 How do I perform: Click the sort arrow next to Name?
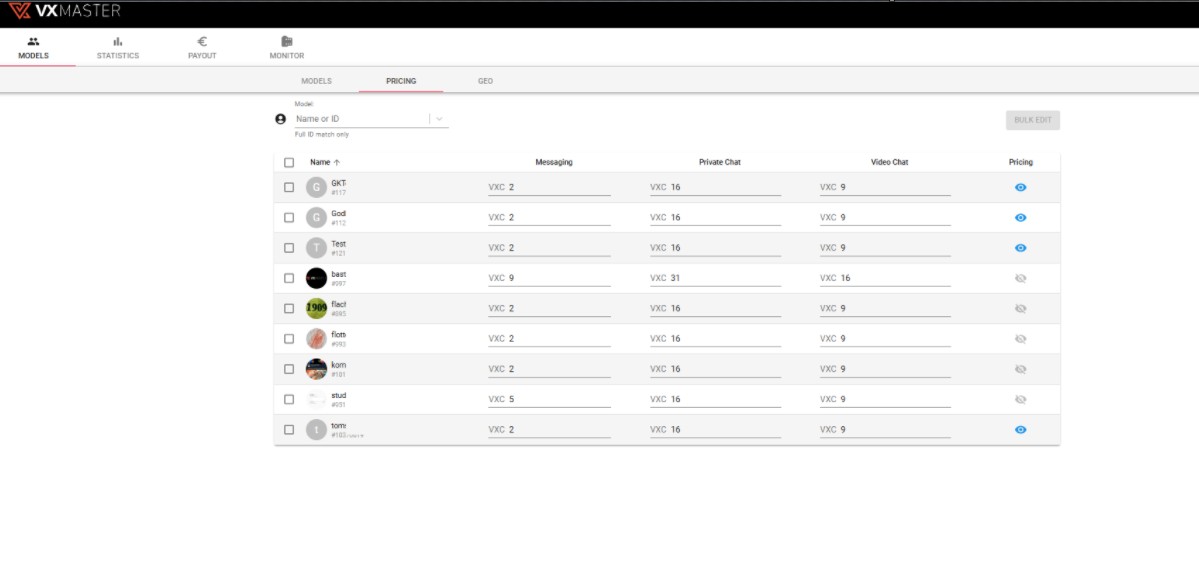337,162
